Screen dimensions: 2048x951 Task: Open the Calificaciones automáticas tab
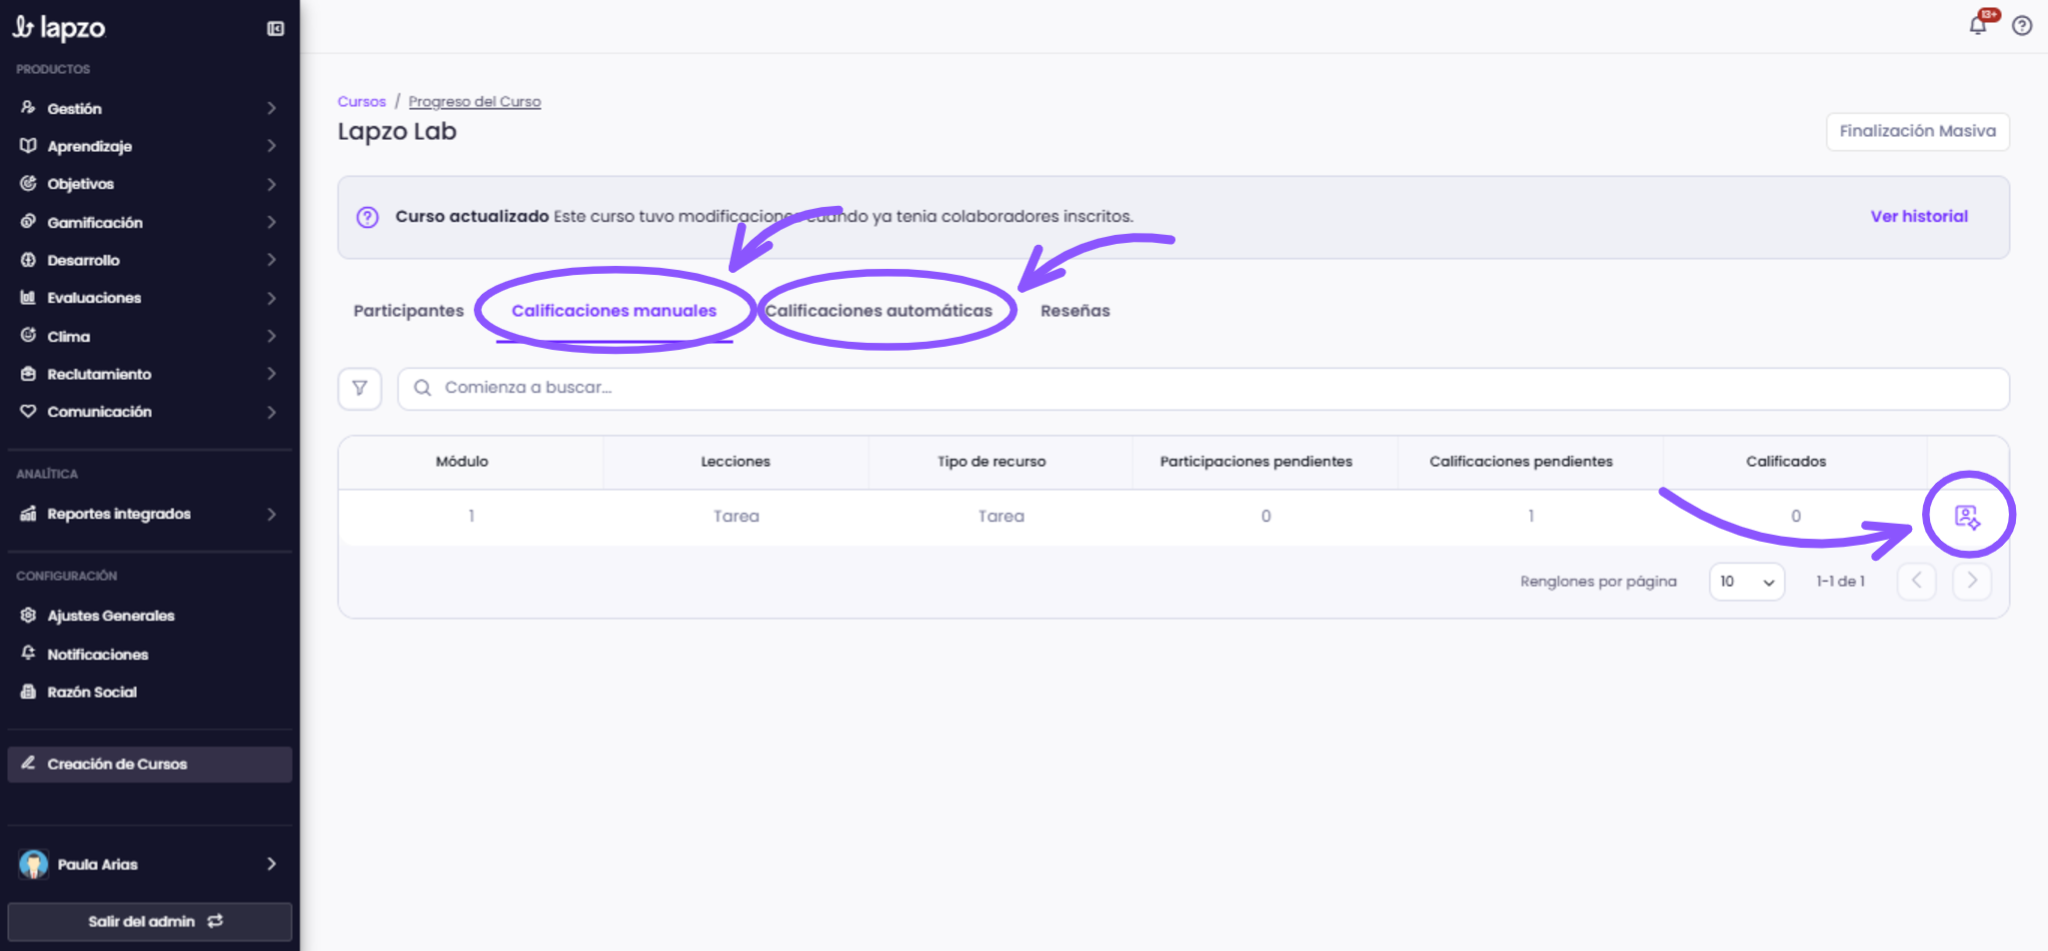pos(879,311)
